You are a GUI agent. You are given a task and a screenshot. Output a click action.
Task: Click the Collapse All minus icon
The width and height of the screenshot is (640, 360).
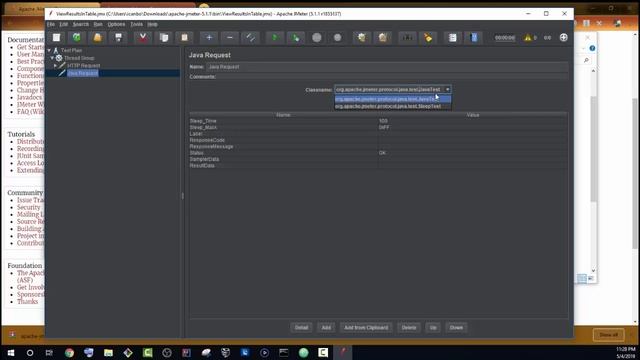click(x=230, y=38)
